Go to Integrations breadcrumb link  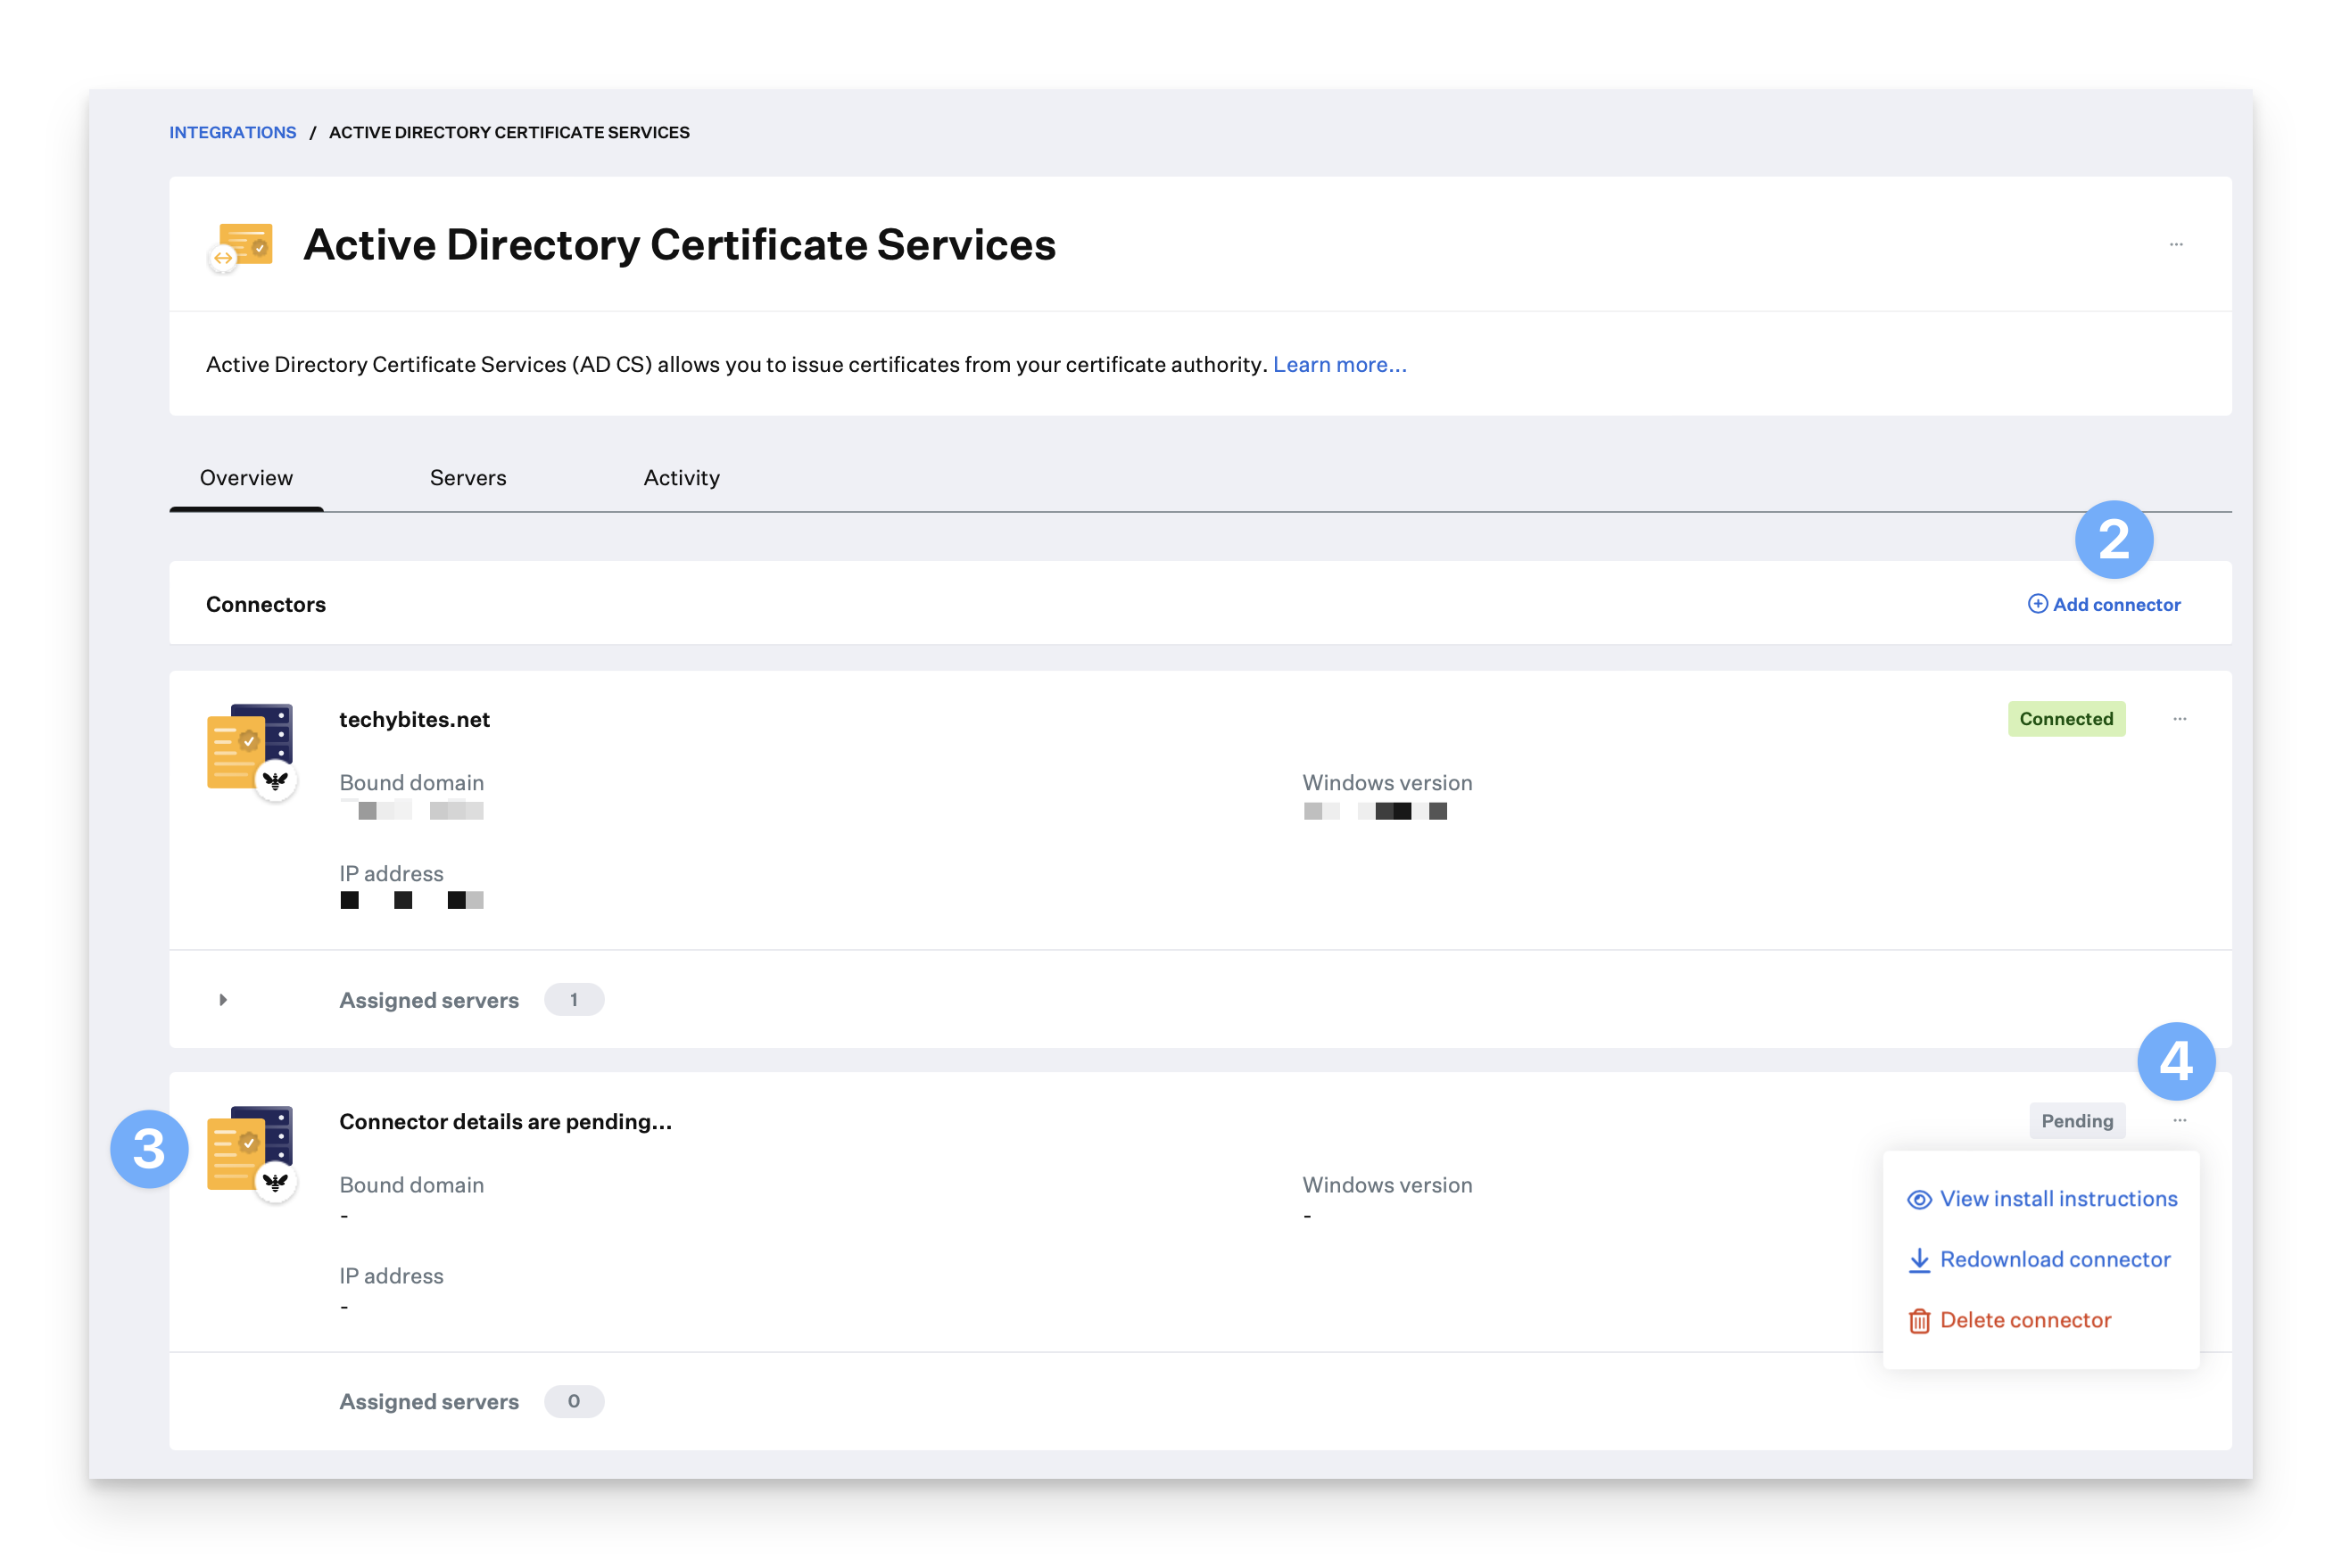pos(233,132)
